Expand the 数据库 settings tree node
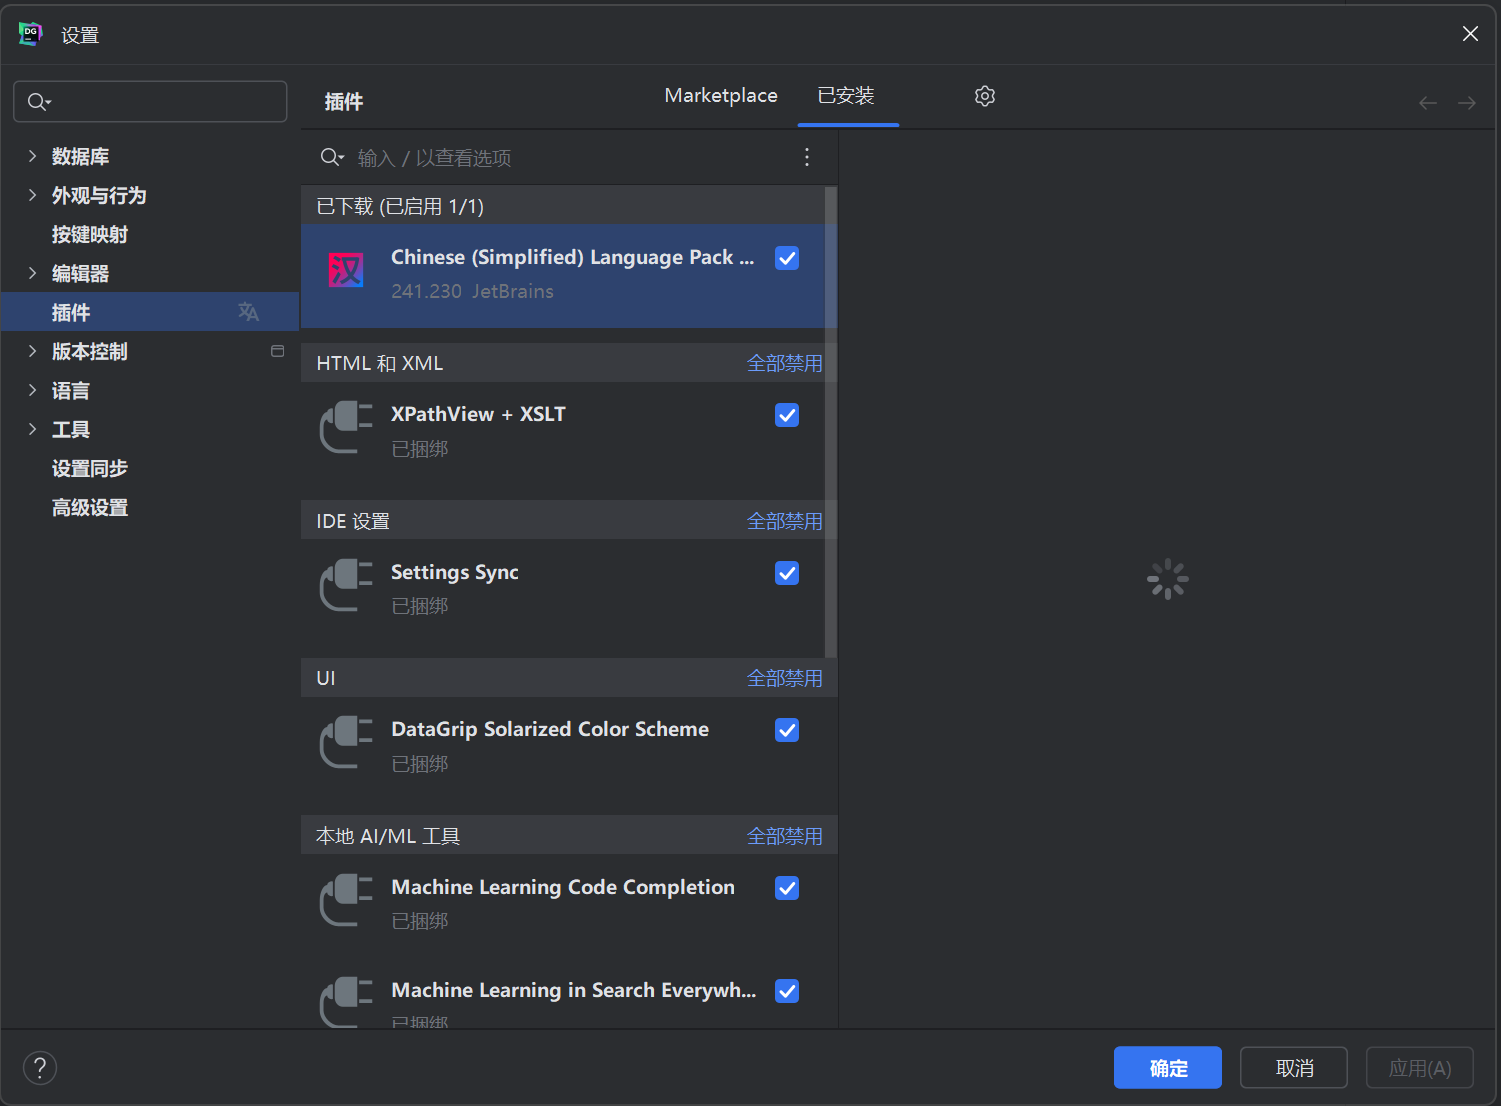Screen dimensions: 1501x1106 pyautogui.click(x=32, y=156)
